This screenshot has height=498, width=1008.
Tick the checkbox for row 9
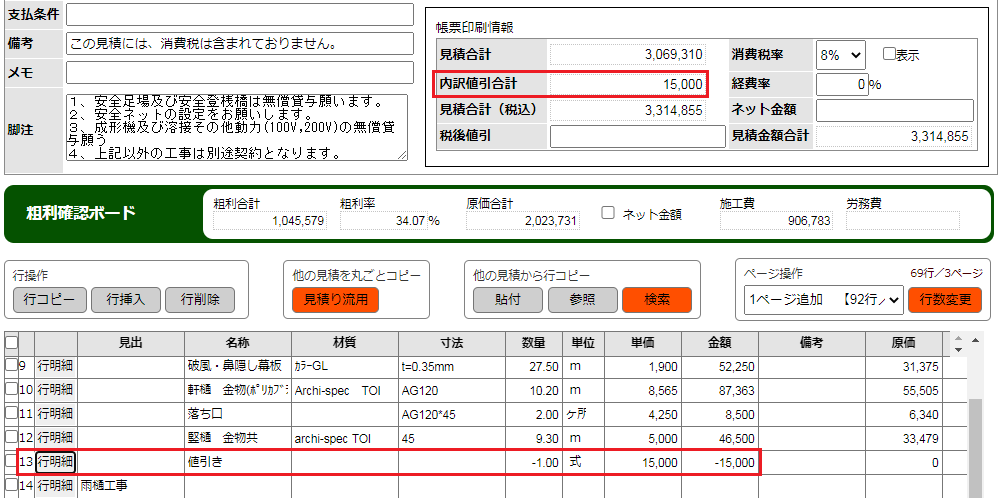11,365
